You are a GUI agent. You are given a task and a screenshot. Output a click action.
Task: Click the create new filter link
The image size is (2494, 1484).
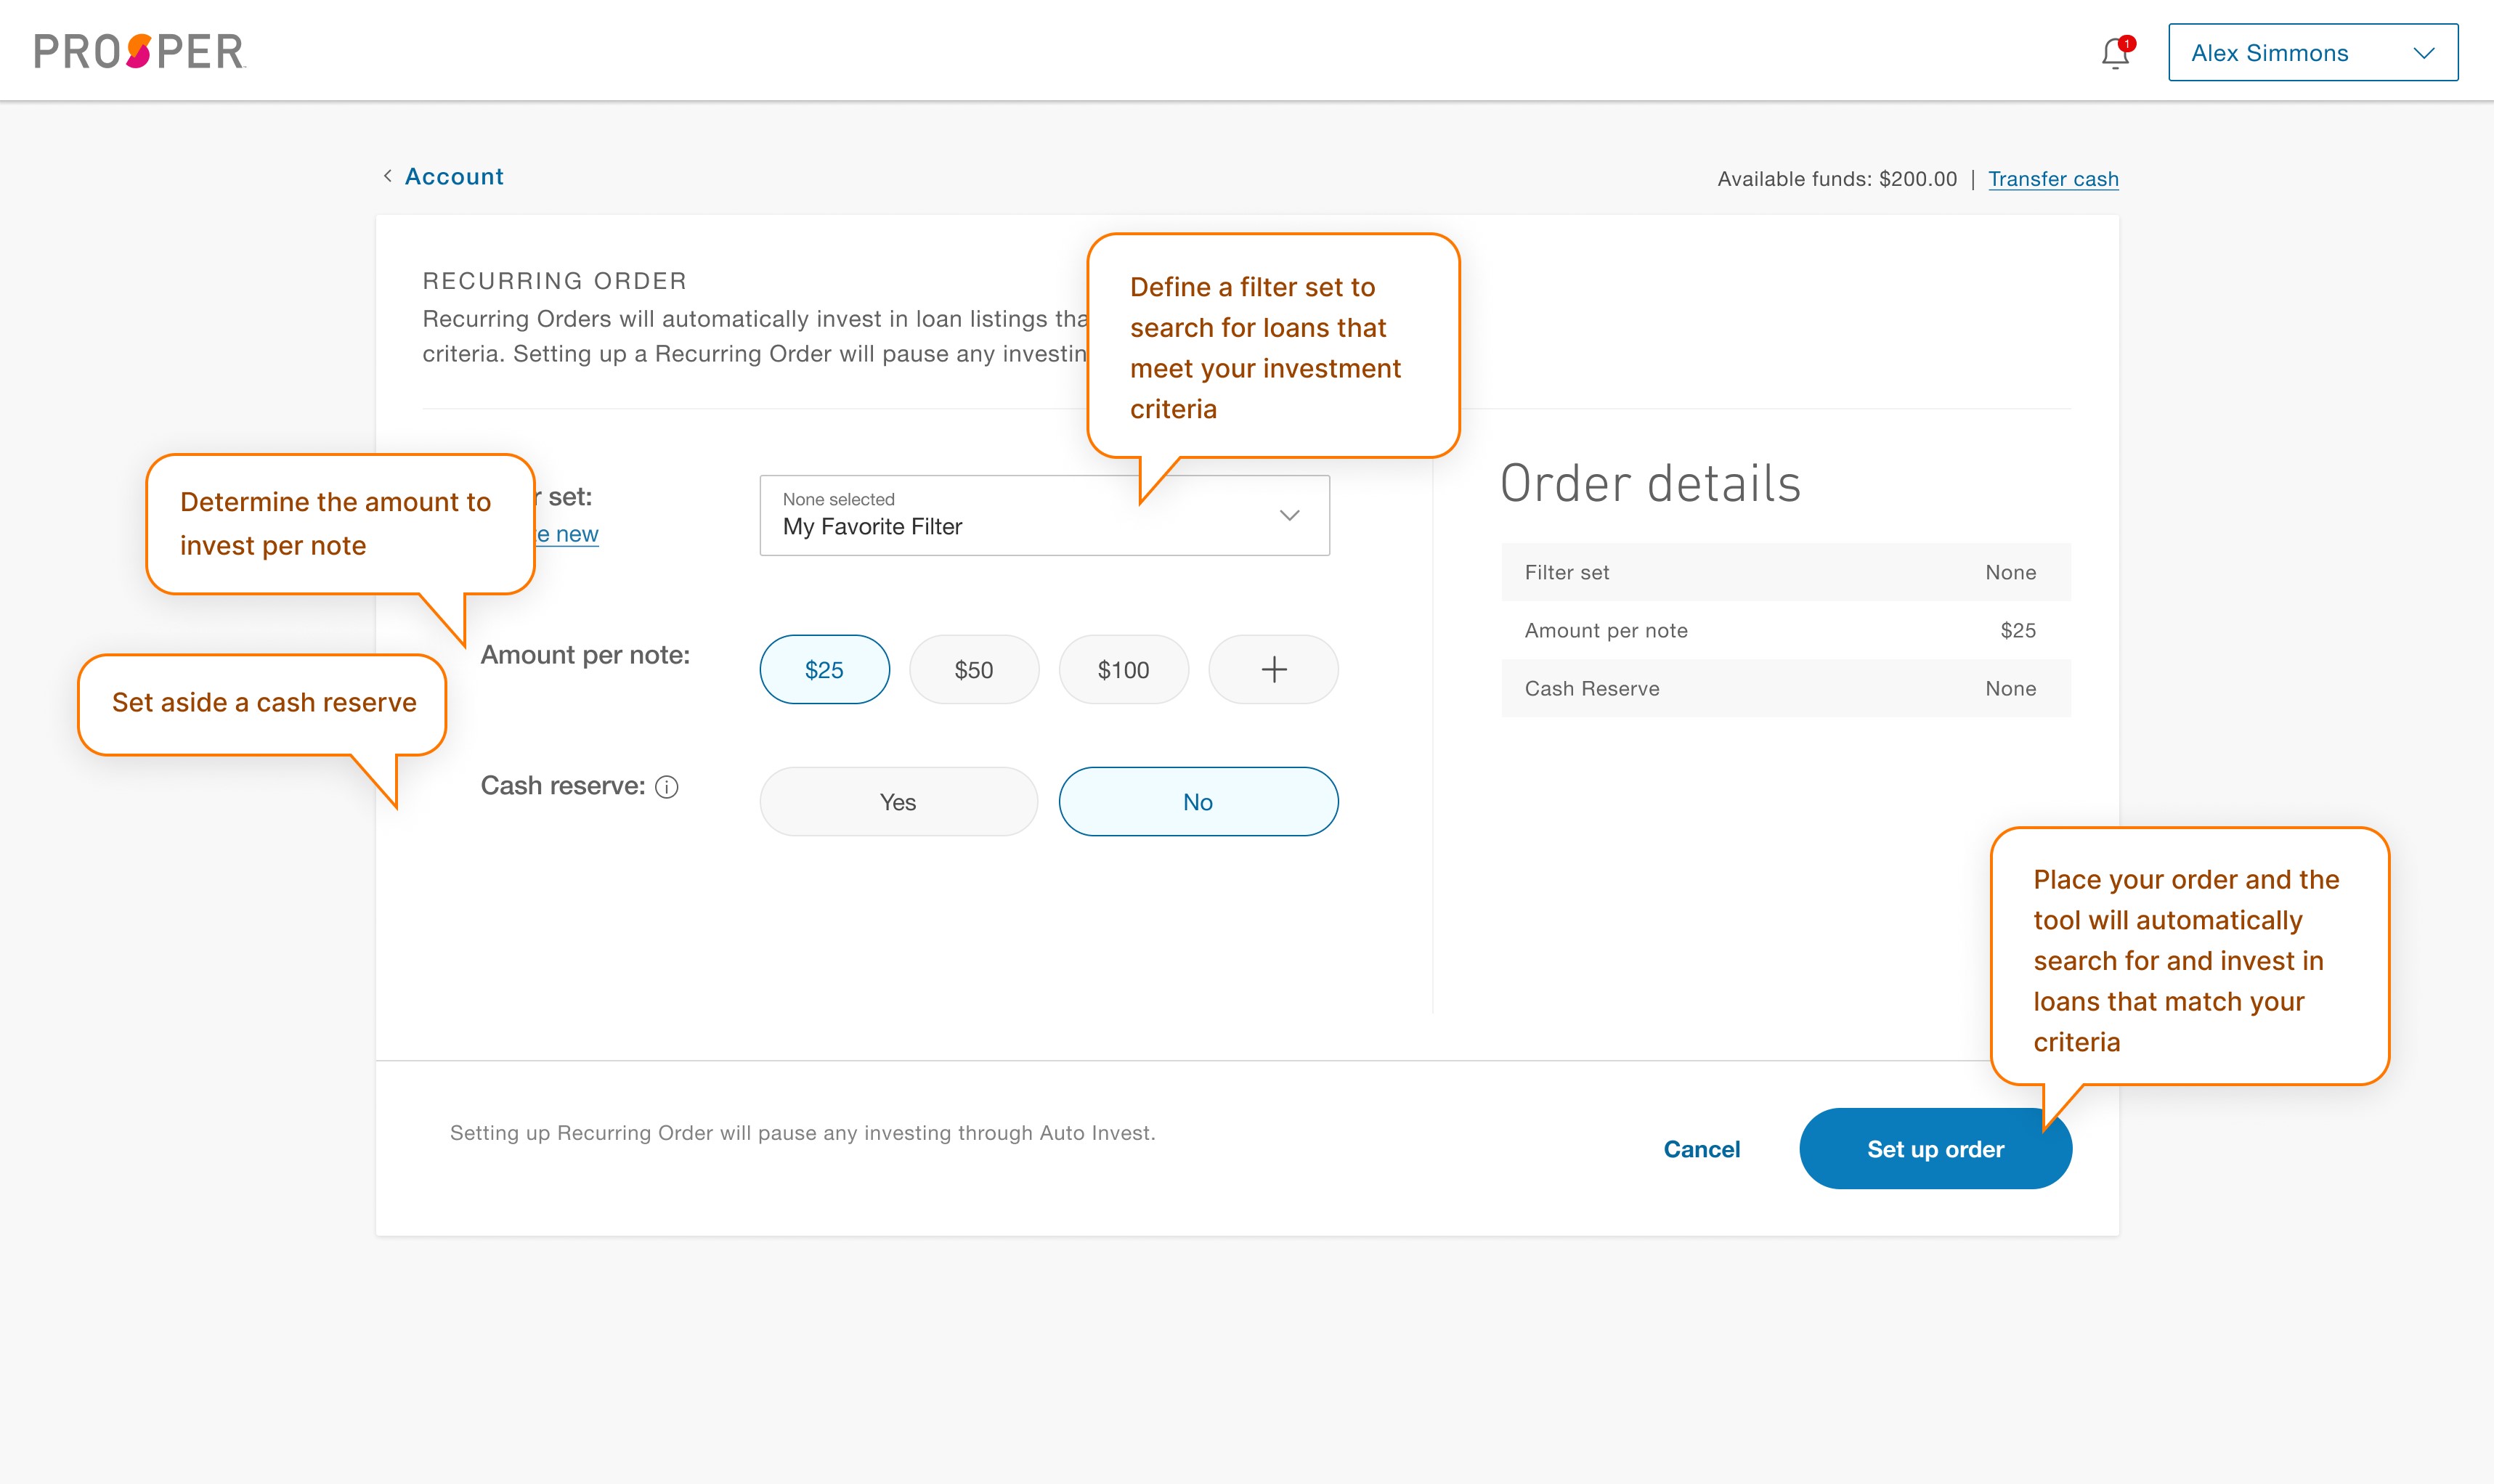pos(564,534)
